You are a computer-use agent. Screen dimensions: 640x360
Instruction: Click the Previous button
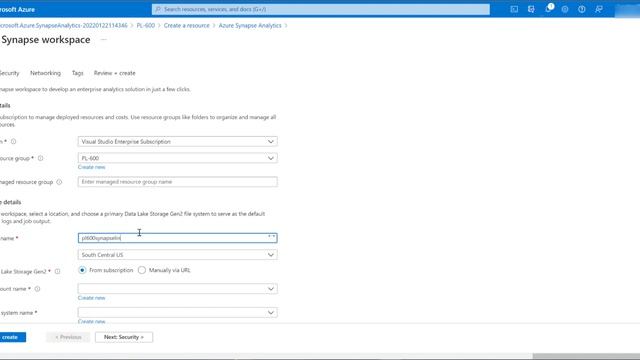tap(68, 337)
